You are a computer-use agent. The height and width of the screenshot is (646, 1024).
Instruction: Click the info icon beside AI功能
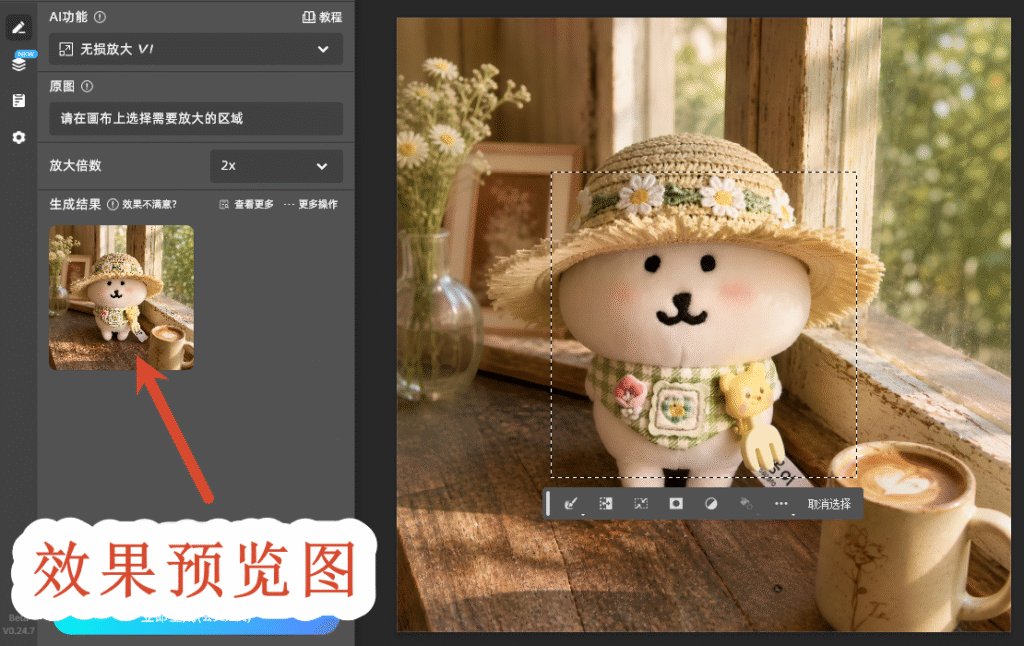click(100, 17)
